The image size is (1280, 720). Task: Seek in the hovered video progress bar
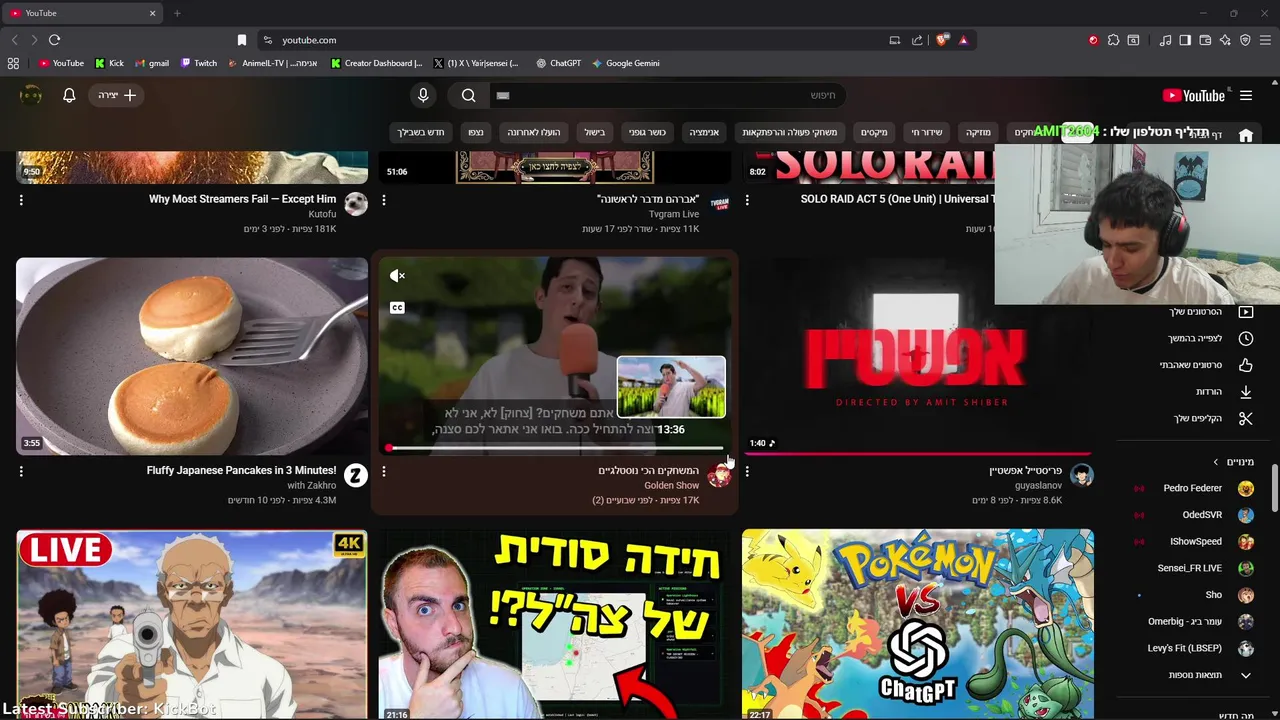pyautogui.click(x=554, y=448)
